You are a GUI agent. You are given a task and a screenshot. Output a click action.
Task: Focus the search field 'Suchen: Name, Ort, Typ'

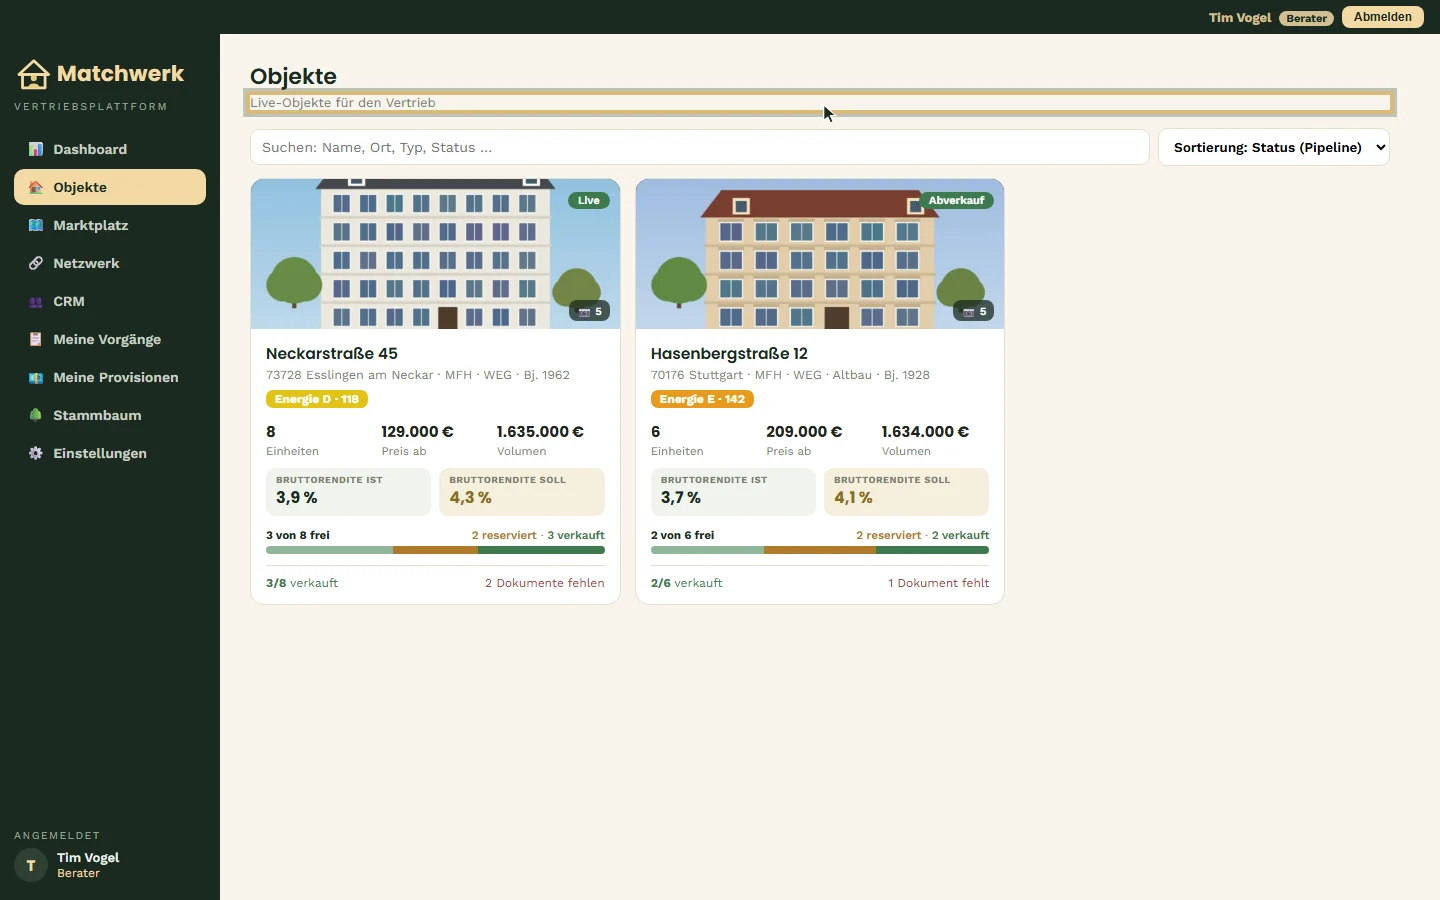pyautogui.click(x=699, y=147)
